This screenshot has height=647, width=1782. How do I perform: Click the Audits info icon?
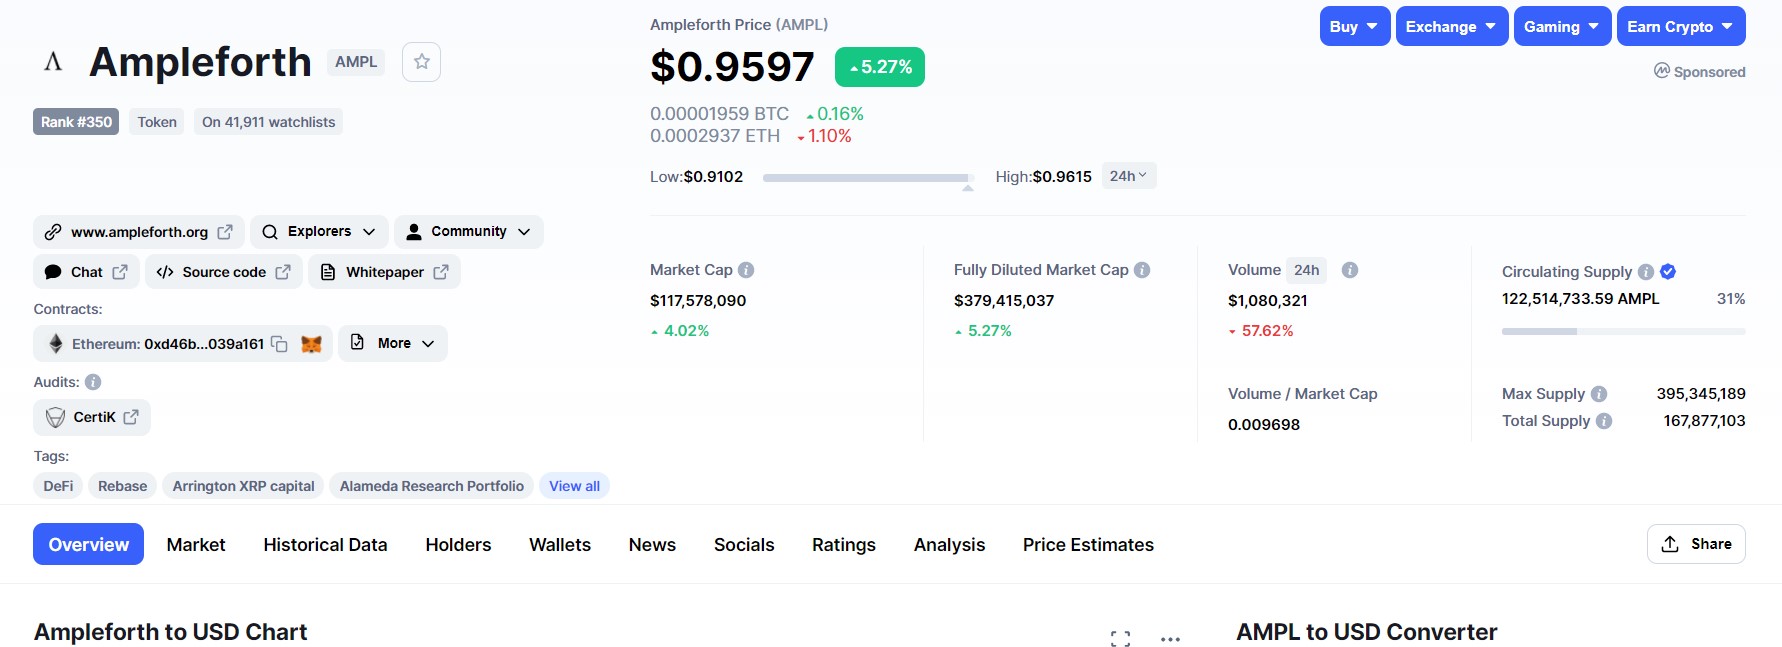(93, 382)
